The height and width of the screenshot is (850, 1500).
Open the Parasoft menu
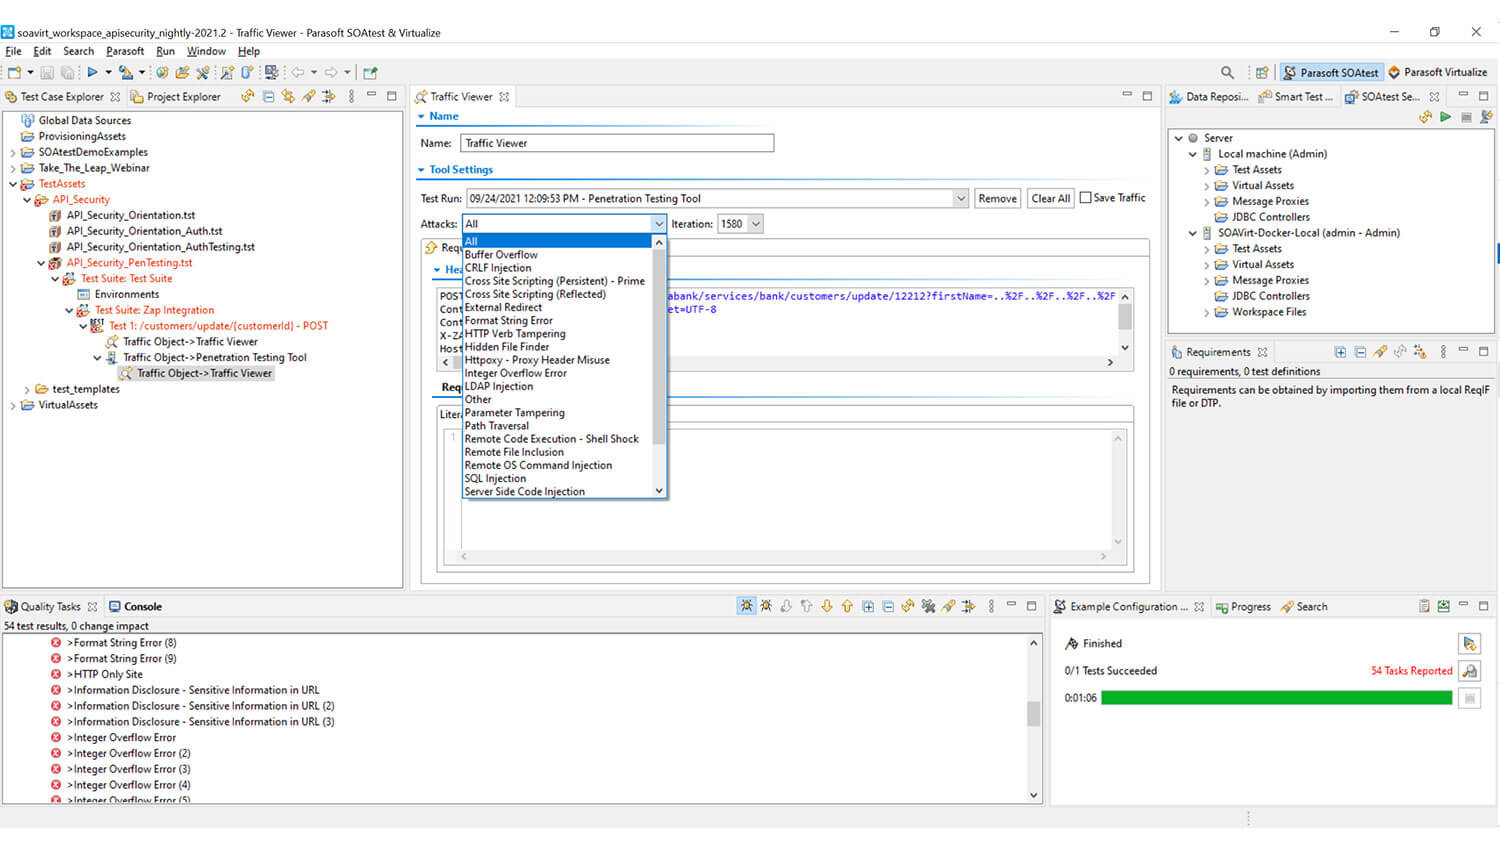coord(125,51)
